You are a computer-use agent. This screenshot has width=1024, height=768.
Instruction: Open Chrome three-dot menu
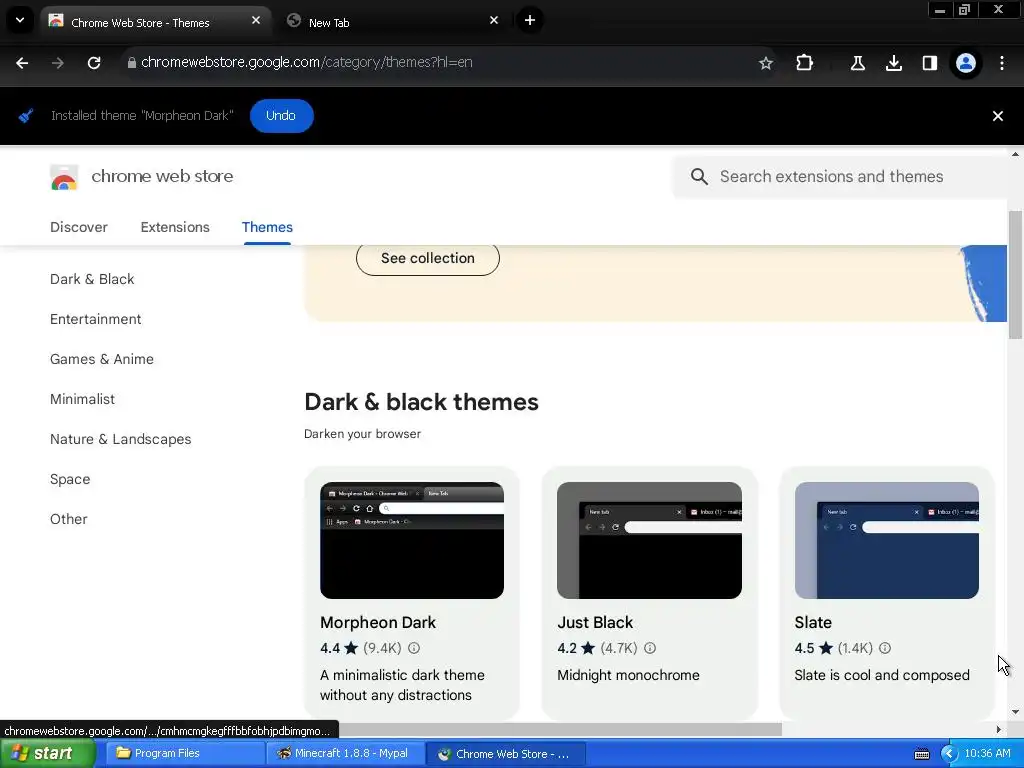1002,63
